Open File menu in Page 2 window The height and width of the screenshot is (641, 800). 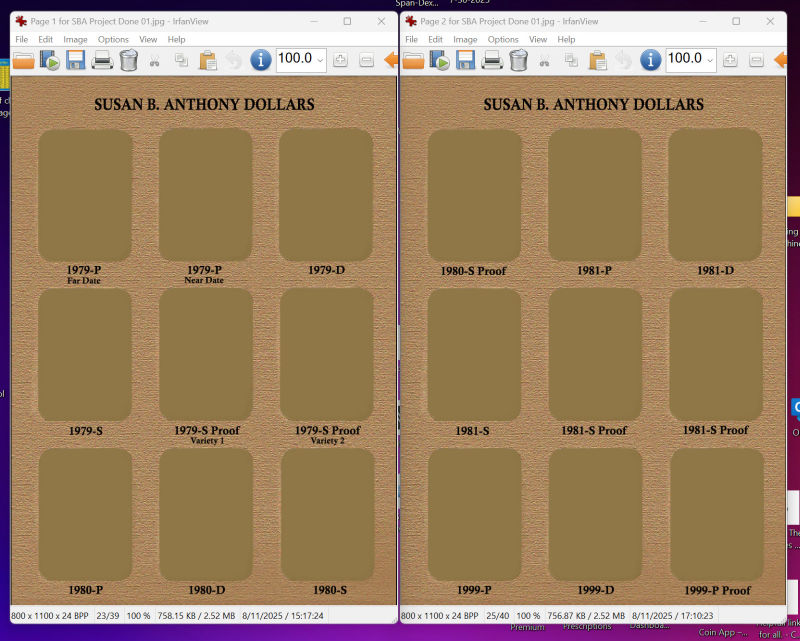(411, 39)
